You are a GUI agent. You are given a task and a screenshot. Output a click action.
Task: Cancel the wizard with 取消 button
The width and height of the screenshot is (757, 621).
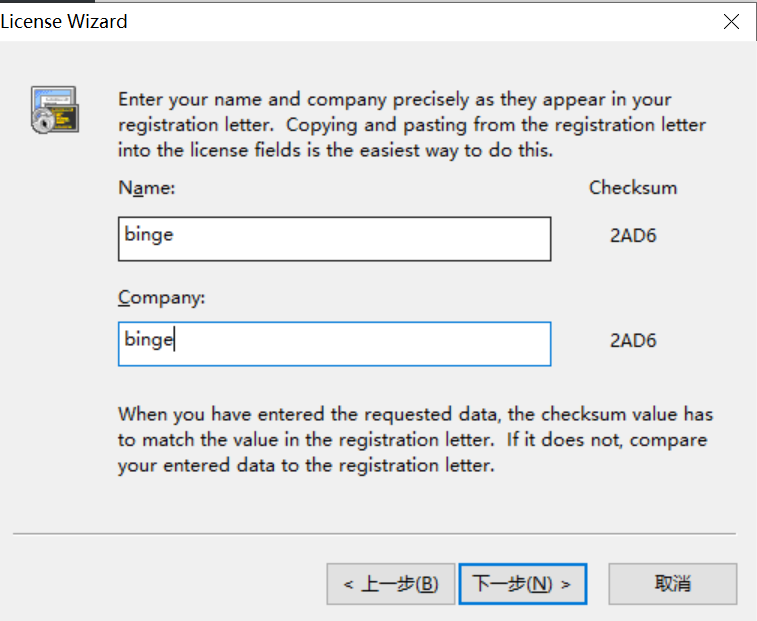coord(672,584)
